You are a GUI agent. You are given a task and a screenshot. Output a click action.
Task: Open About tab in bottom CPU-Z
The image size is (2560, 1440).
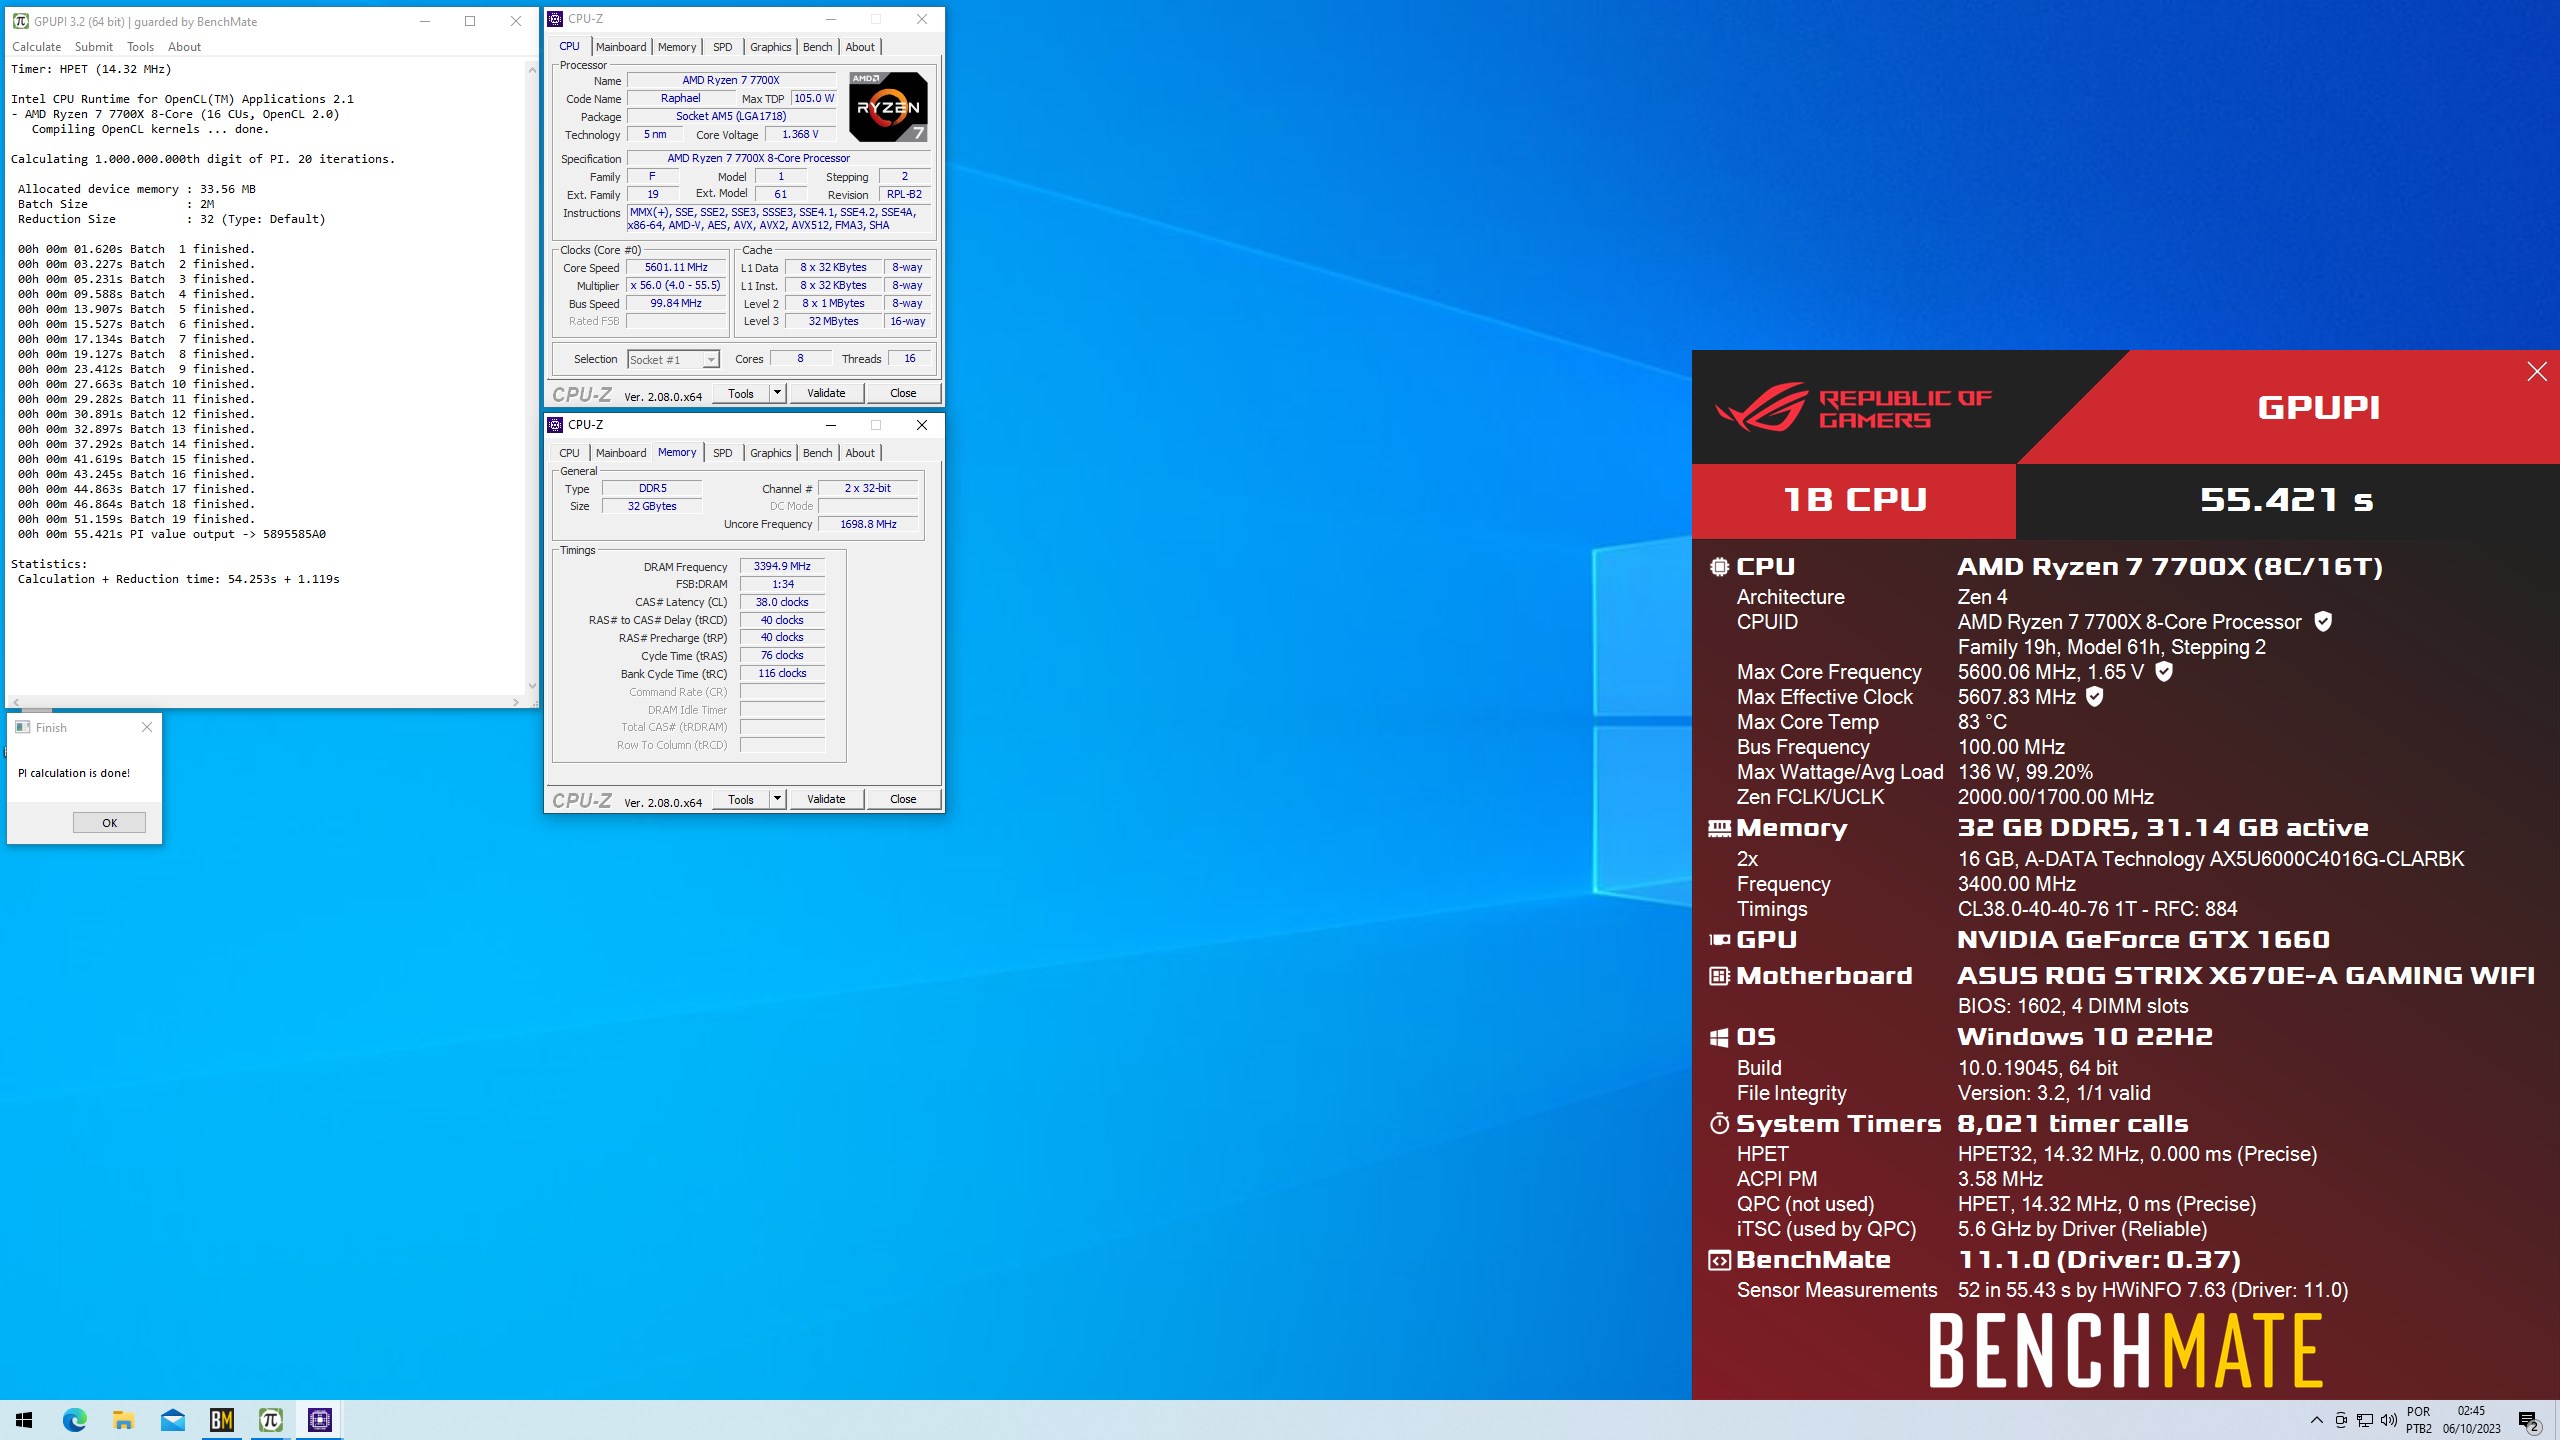[860, 453]
